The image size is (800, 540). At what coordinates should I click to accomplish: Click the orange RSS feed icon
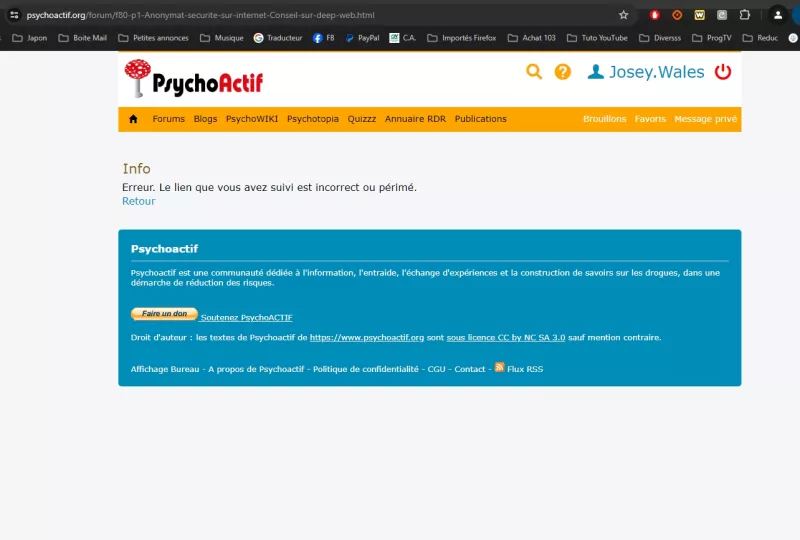[x=500, y=368]
